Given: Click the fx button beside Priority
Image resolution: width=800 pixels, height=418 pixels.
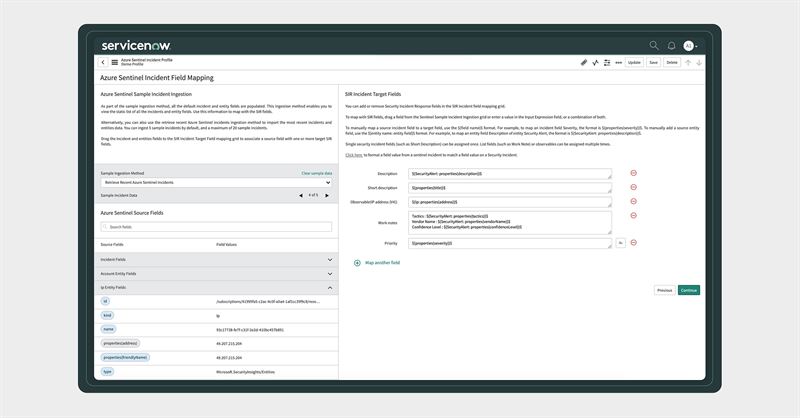Looking at the screenshot, I should click(620, 243).
